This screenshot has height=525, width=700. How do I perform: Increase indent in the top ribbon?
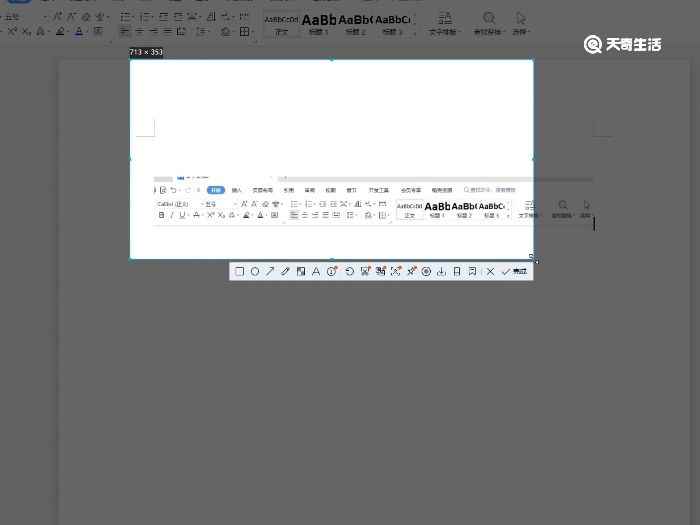[178, 17]
